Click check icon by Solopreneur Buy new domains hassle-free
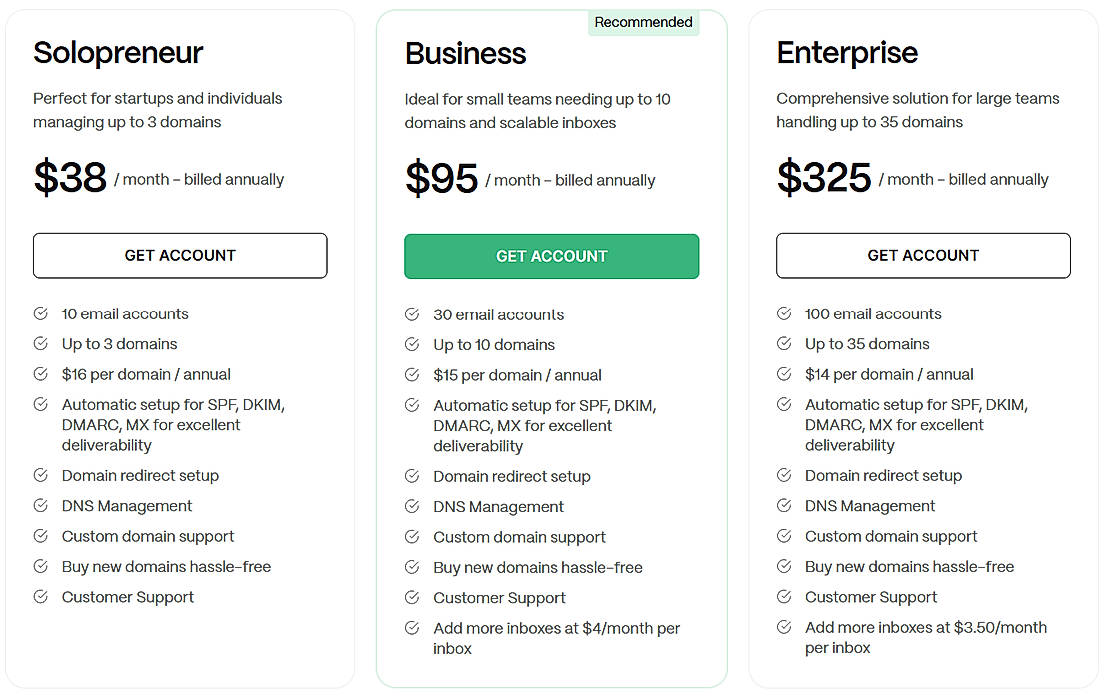1108x696 pixels. 41,567
